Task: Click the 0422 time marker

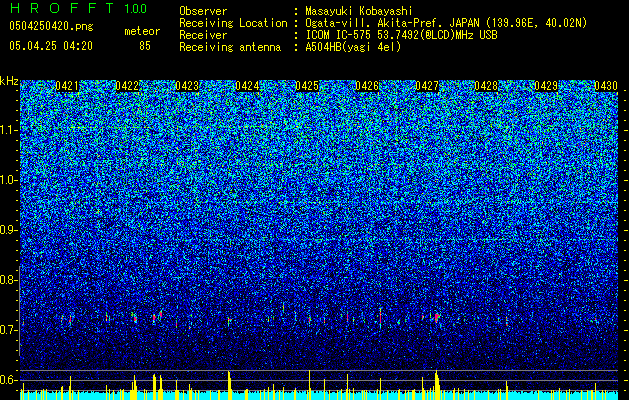Action: (x=127, y=86)
